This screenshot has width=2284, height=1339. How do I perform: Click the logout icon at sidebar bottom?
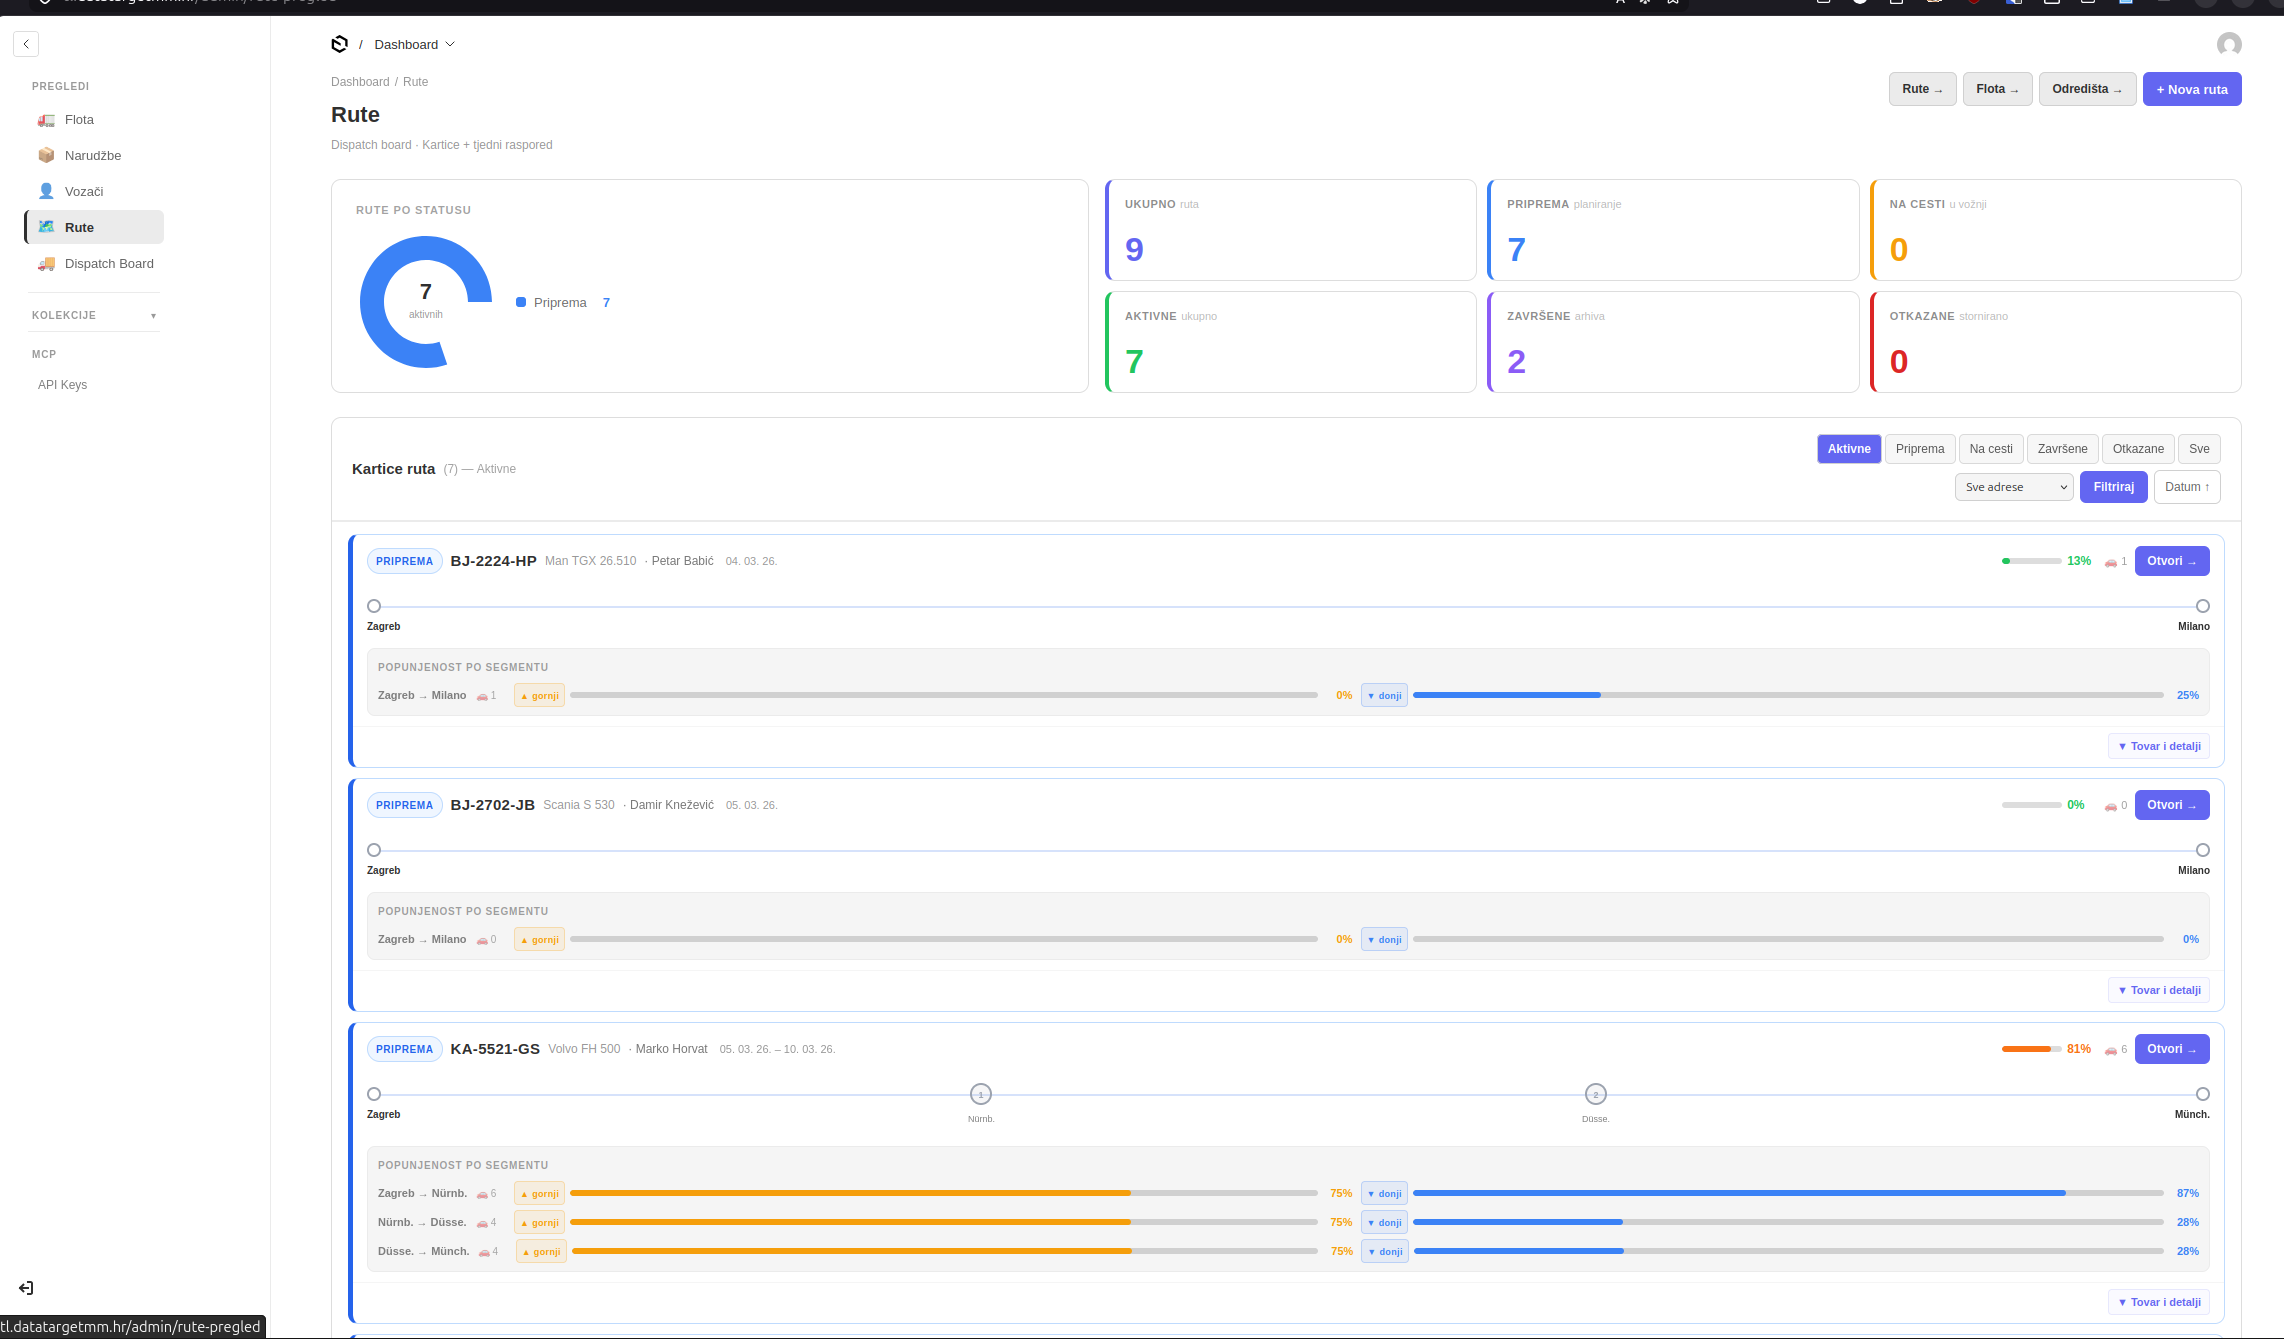pyautogui.click(x=26, y=1288)
